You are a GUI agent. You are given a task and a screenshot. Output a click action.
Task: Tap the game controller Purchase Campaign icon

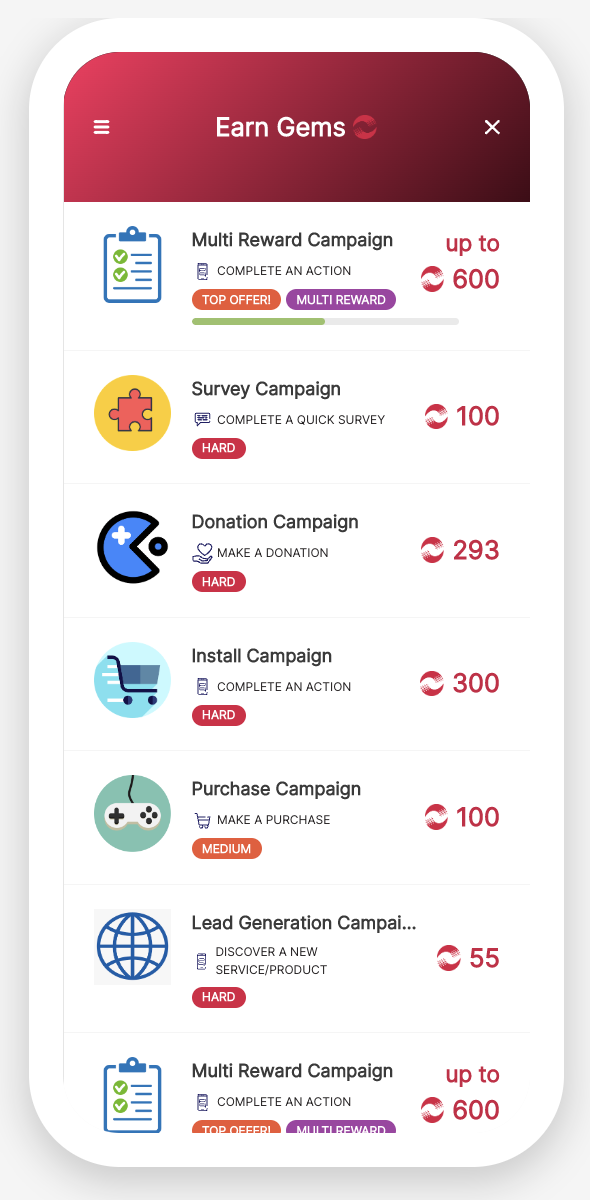pyautogui.click(x=132, y=813)
